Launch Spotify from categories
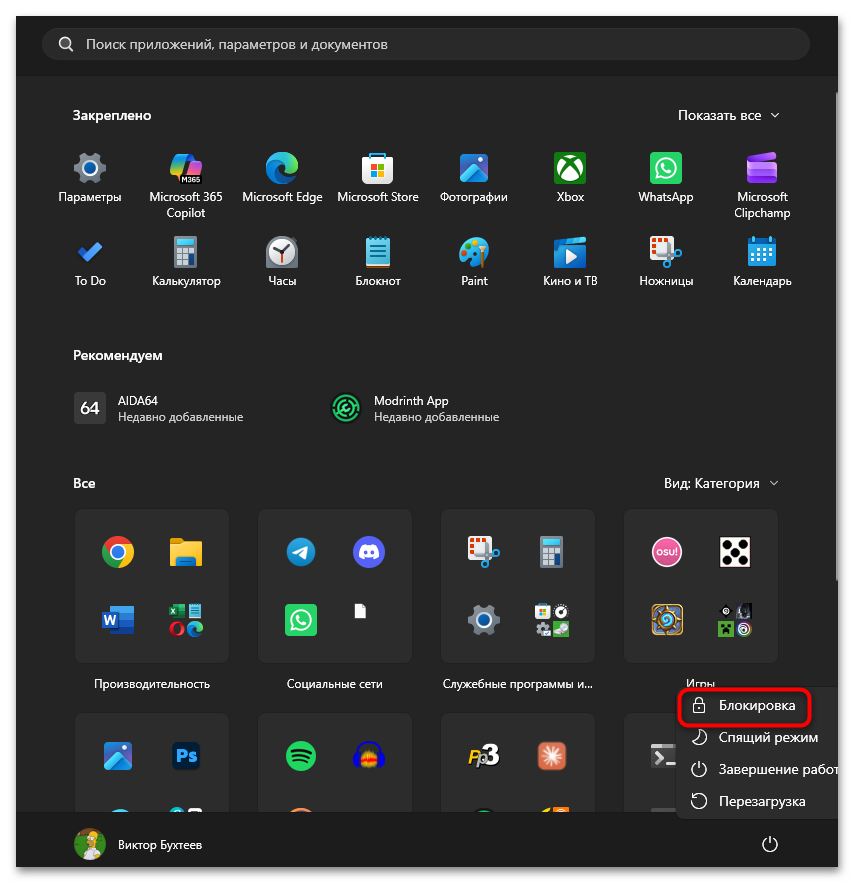 tap(301, 755)
